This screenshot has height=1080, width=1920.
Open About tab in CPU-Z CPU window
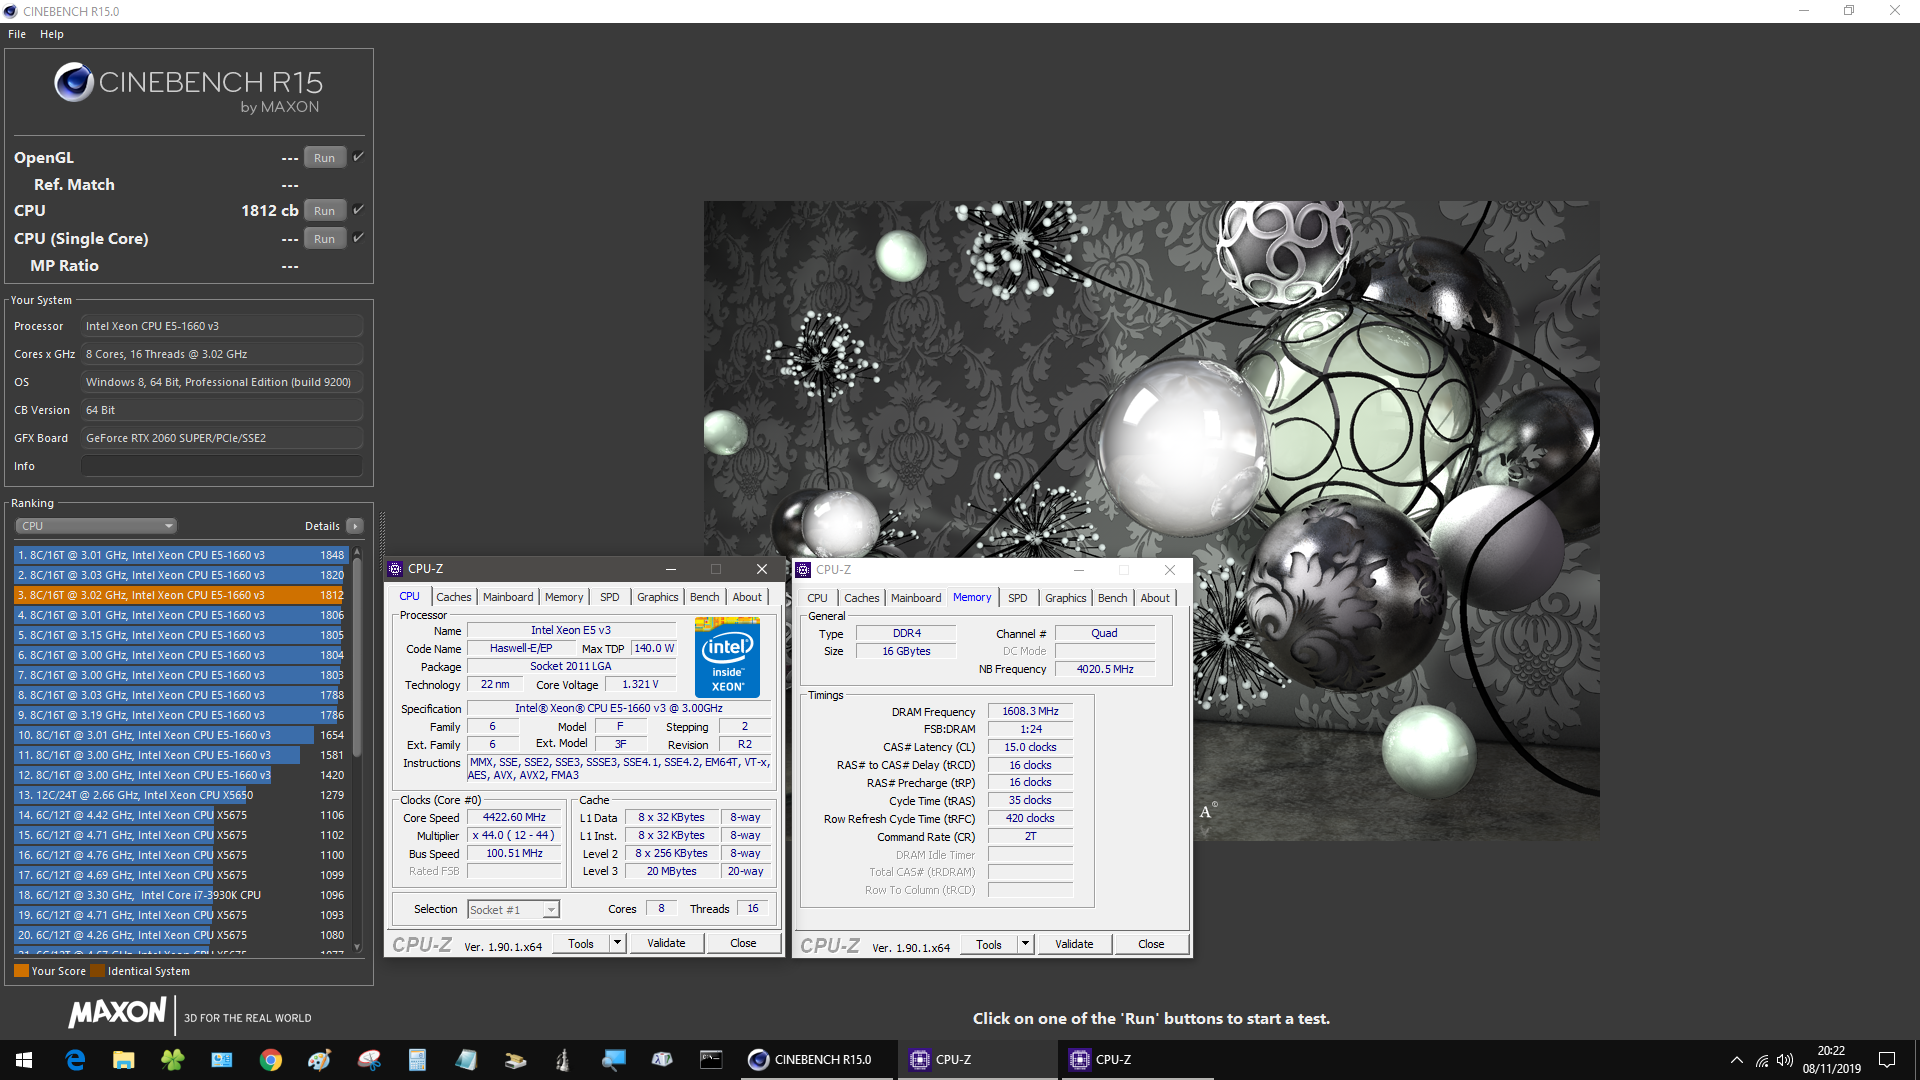coord(747,597)
